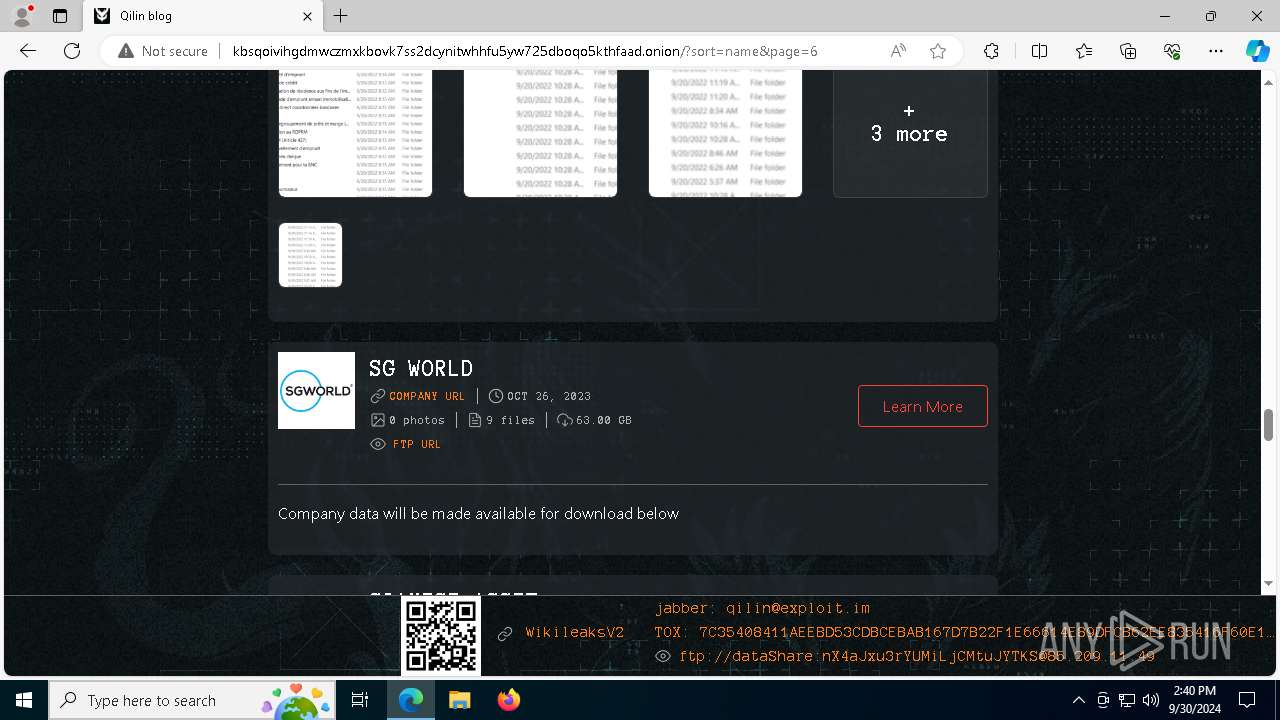Open the Collections panel

pyautogui.click(x=1128, y=51)
